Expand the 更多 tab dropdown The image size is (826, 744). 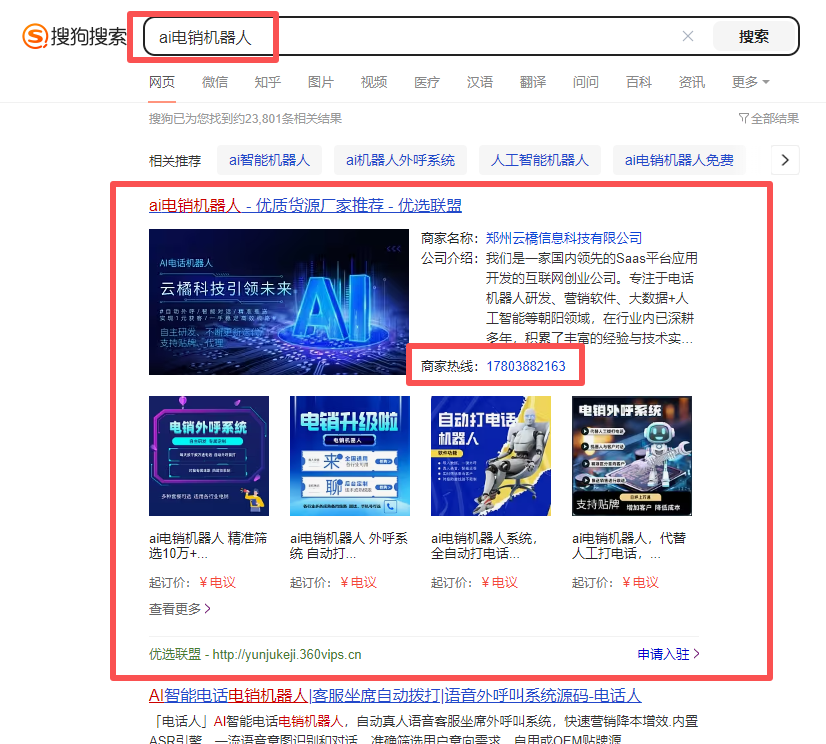pyautogui.click(x=750, y=82)
